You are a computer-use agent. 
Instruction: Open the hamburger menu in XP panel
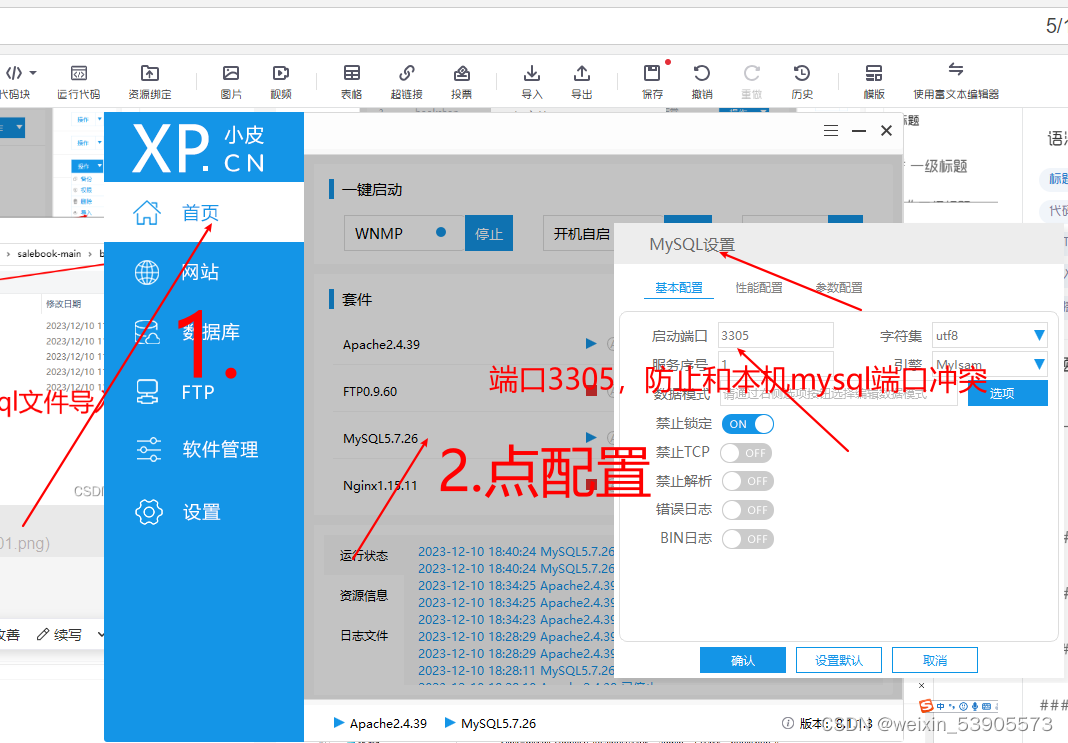[x=830, y=131]
